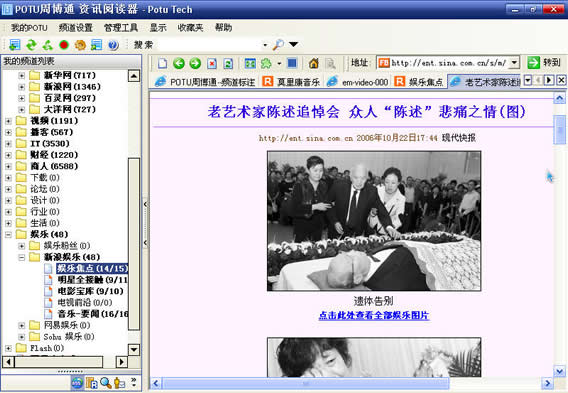Switch to POTU周博通-频道标注 tab
The image size is (568, 393).
(x=205, y=81)
